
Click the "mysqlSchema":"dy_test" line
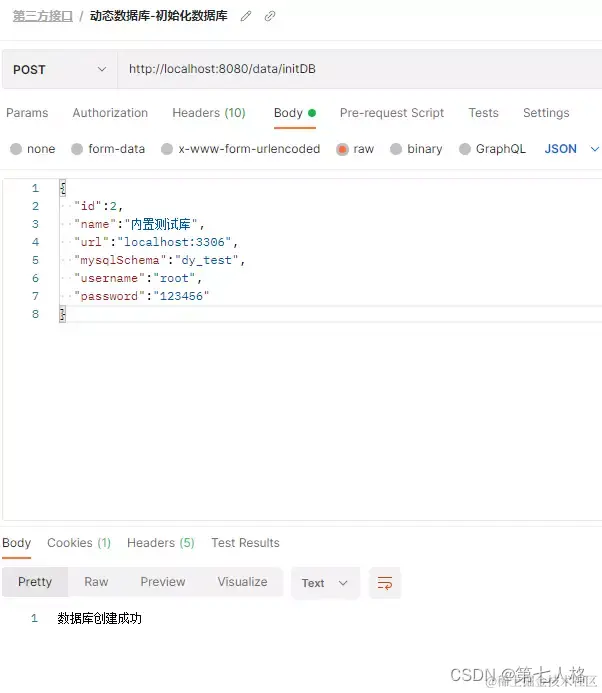click(159, 260)
